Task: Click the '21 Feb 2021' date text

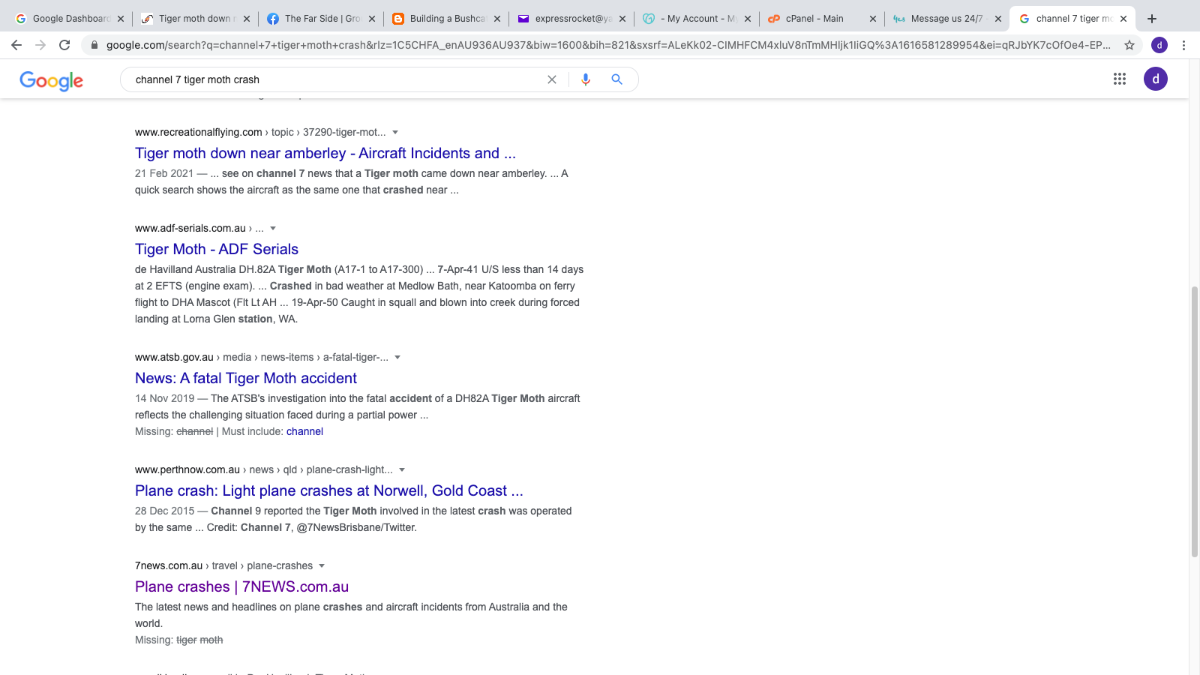Action: pos(164,174)
